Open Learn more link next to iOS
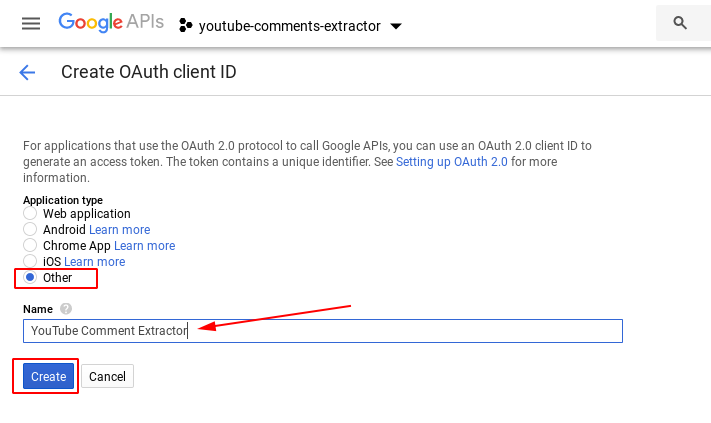Image resolution: width=711 pixels, height=423 pixels. point(94,262)
